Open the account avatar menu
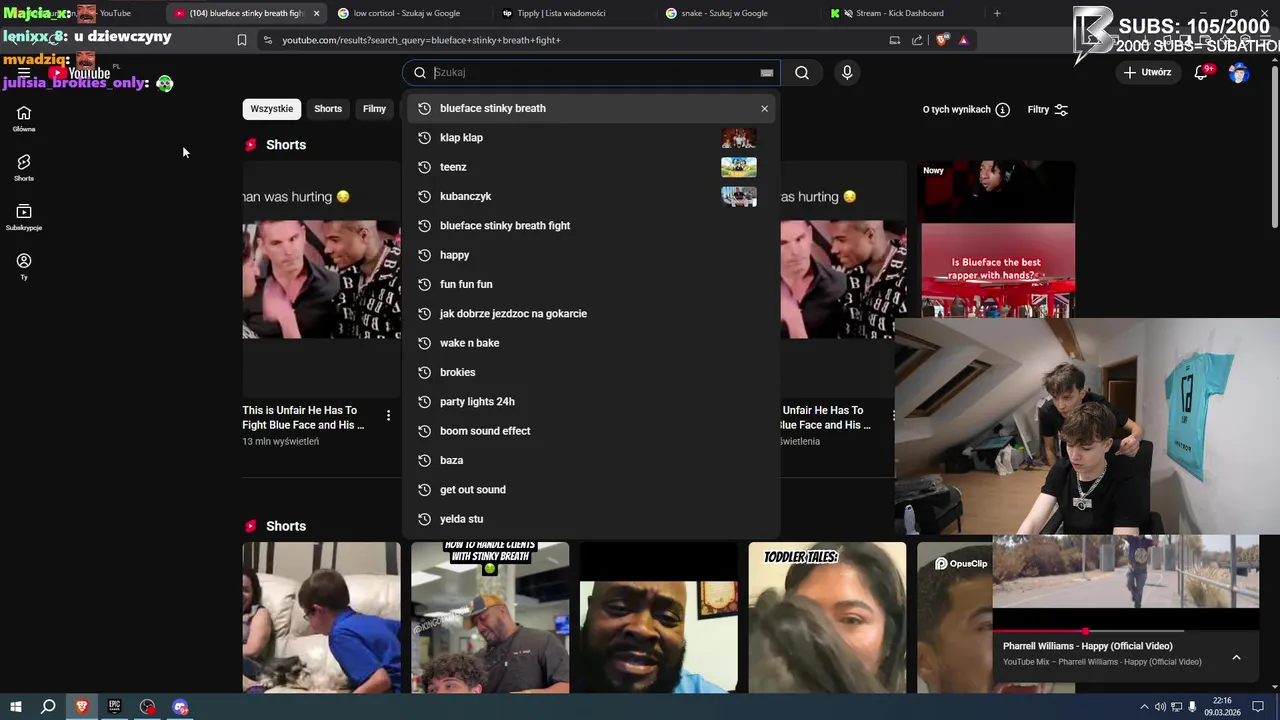1280x720 pixels. tap(1239, 72)
